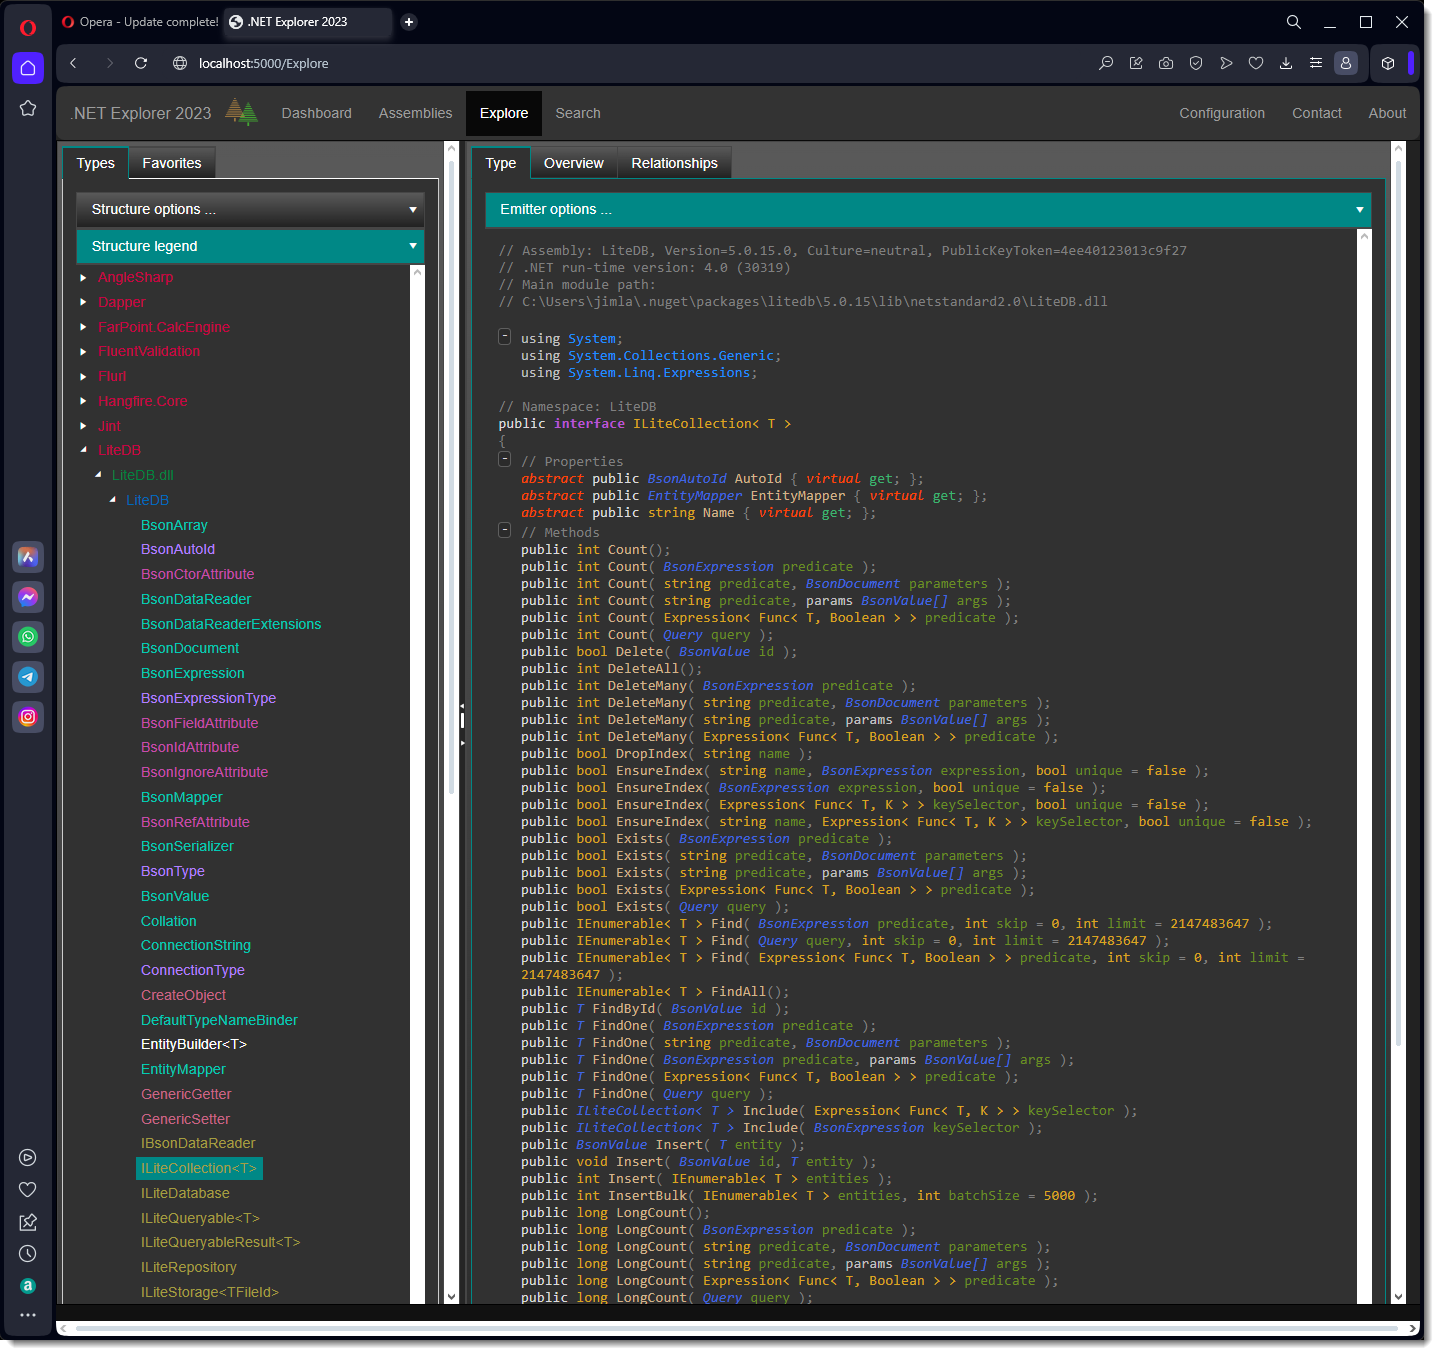
Task: Expand the FluentValidation tree node
Action: (83, 351)
